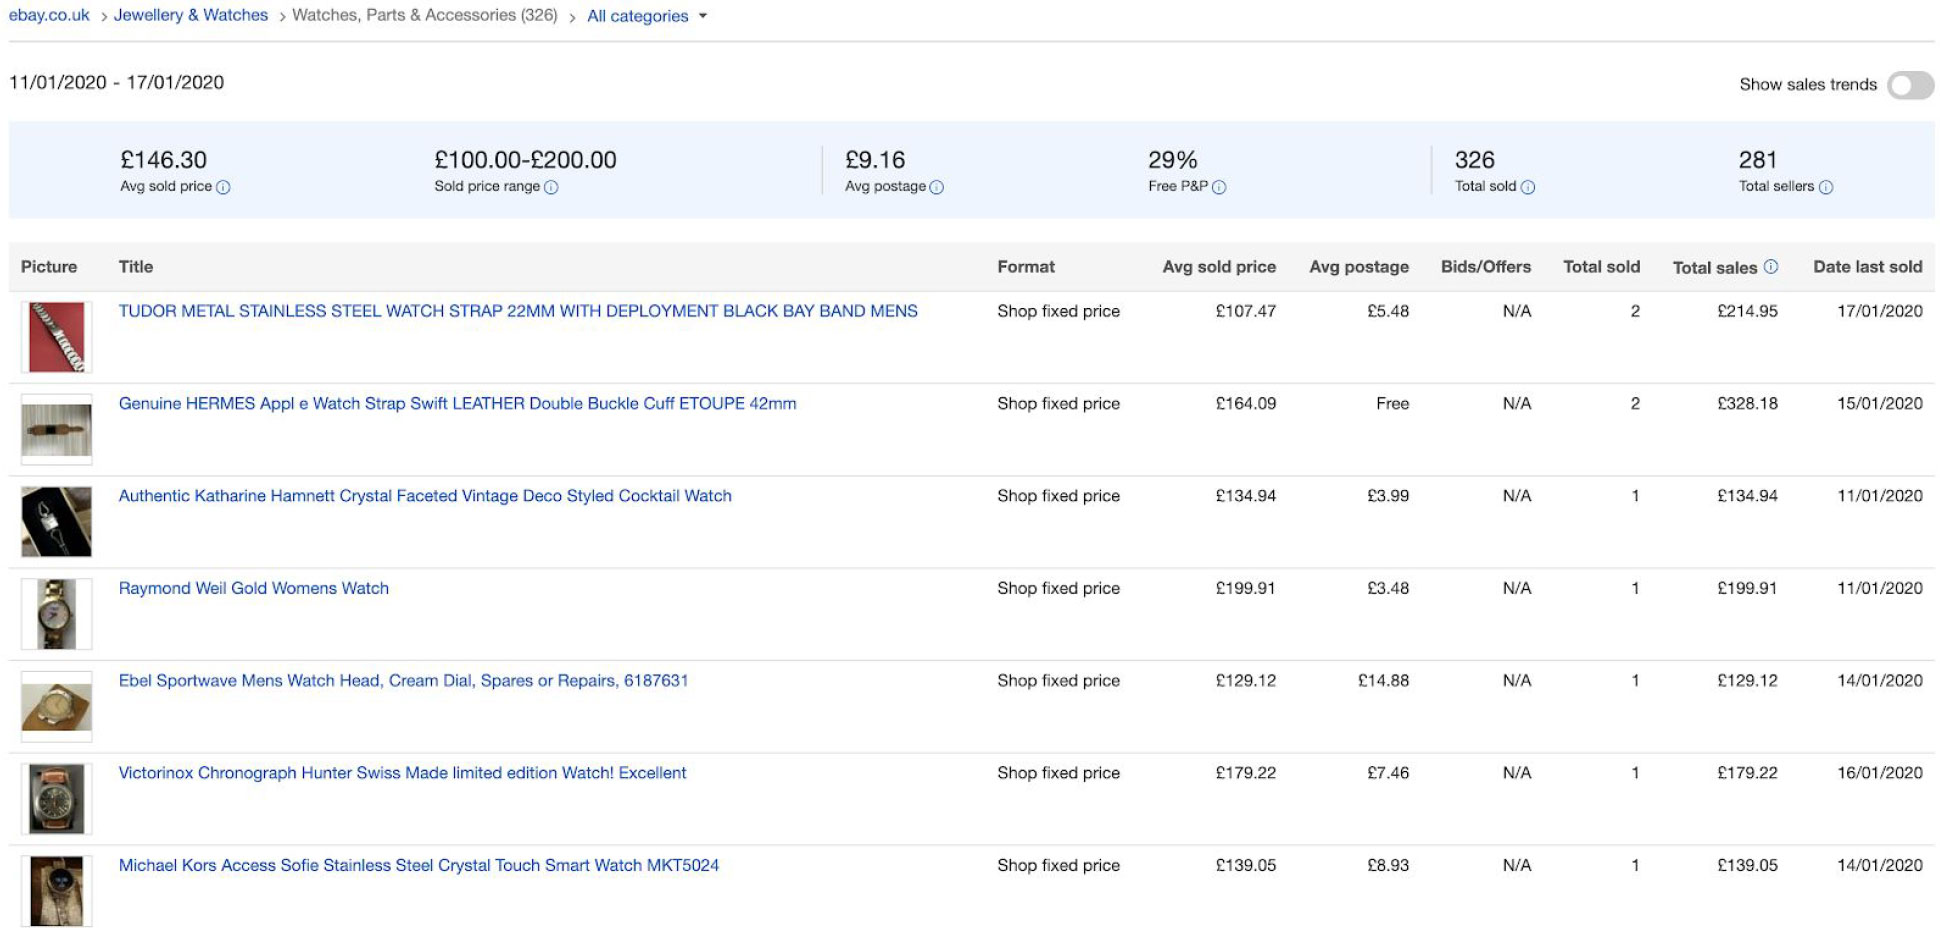Image resolution: width=1940 pixels, height=928 pixels.
Task: Click the £146.30 average sold price value
Action: 164,160
